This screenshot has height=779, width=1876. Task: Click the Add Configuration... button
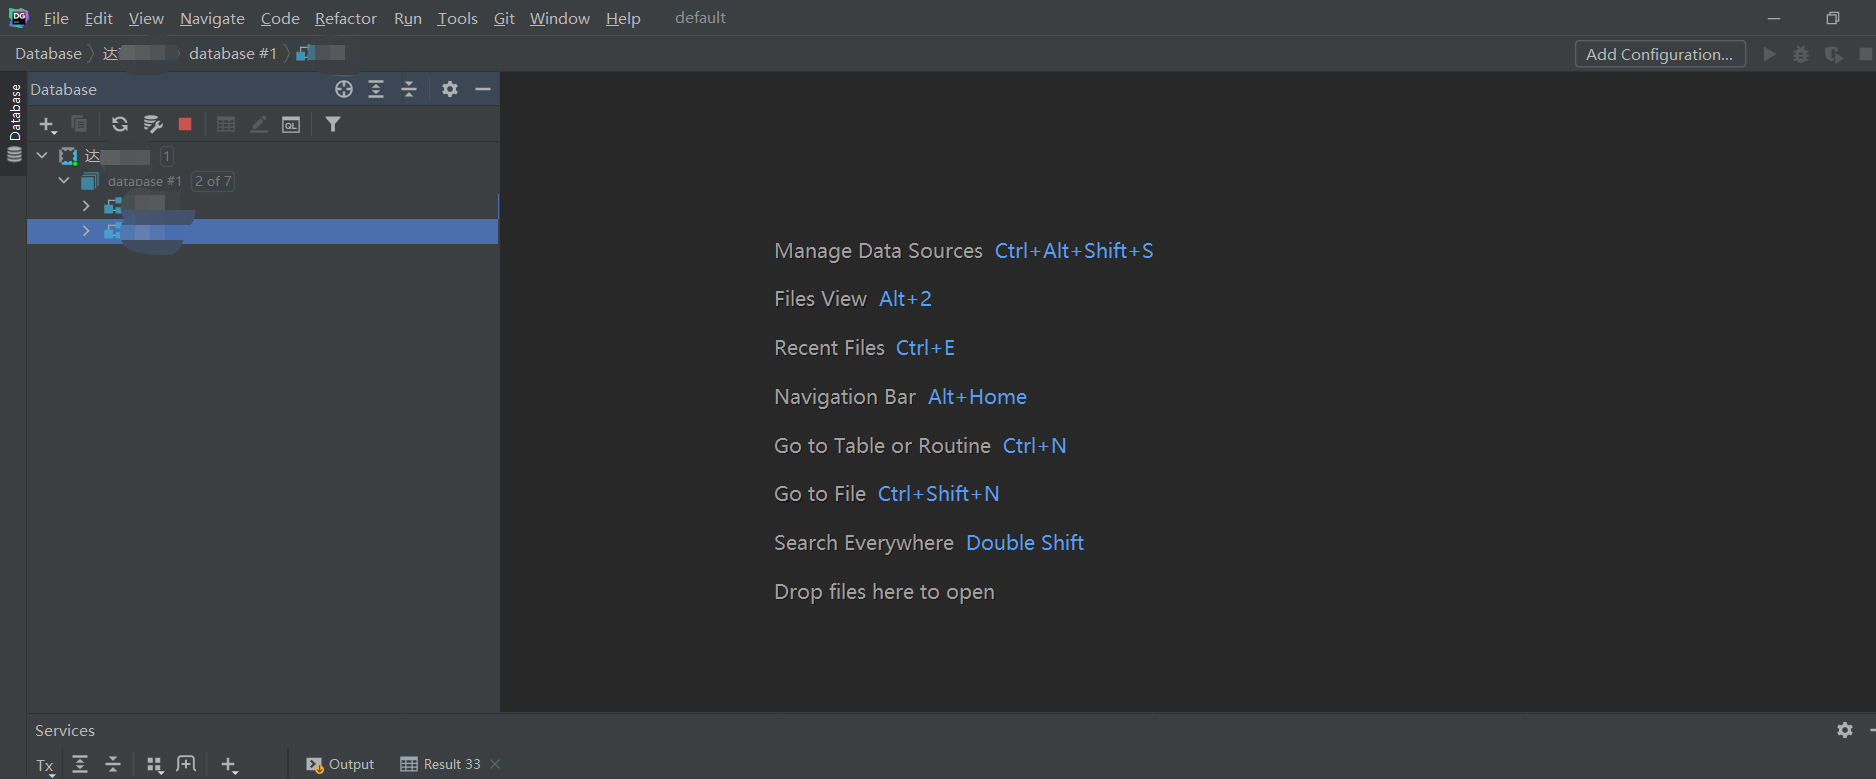coord(1660,54)
